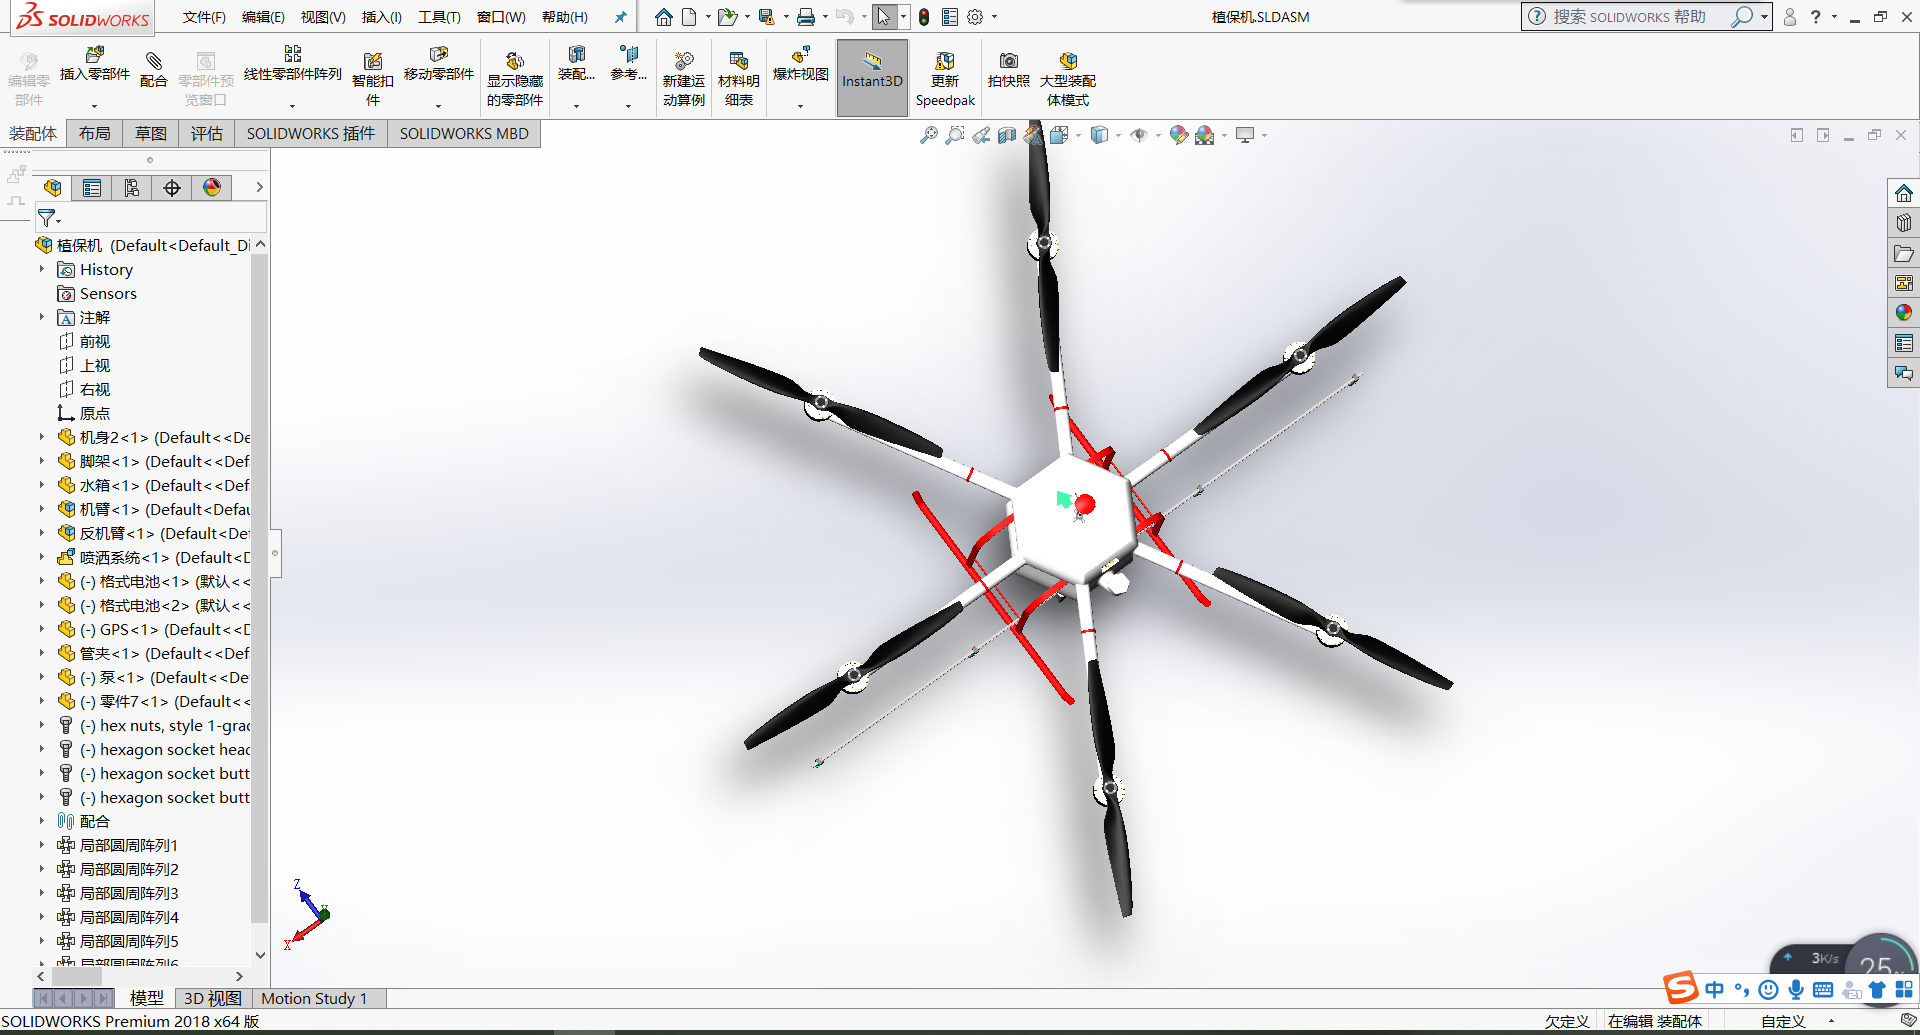Open File Explorer folder icon in task pane

point(1903,253)
